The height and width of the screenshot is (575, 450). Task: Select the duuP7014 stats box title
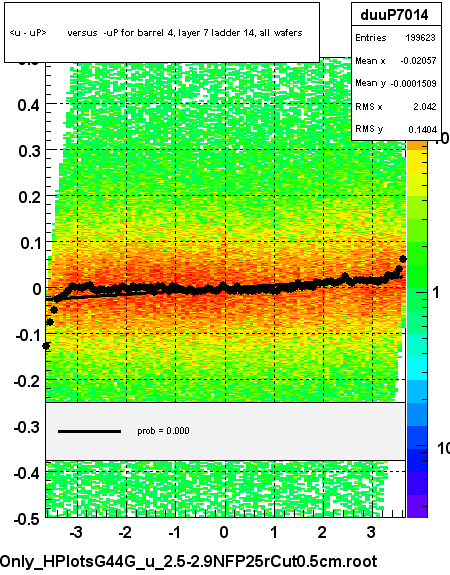(x=396, y=15)
